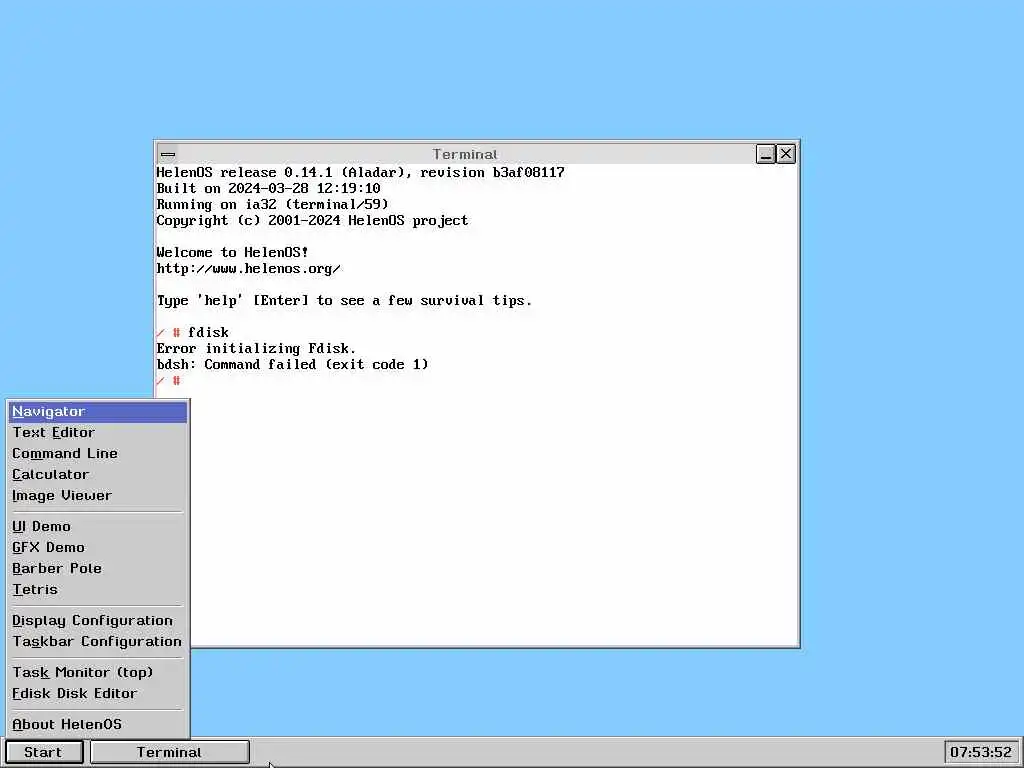Select the Terminal taskbar button

[170, 752]
